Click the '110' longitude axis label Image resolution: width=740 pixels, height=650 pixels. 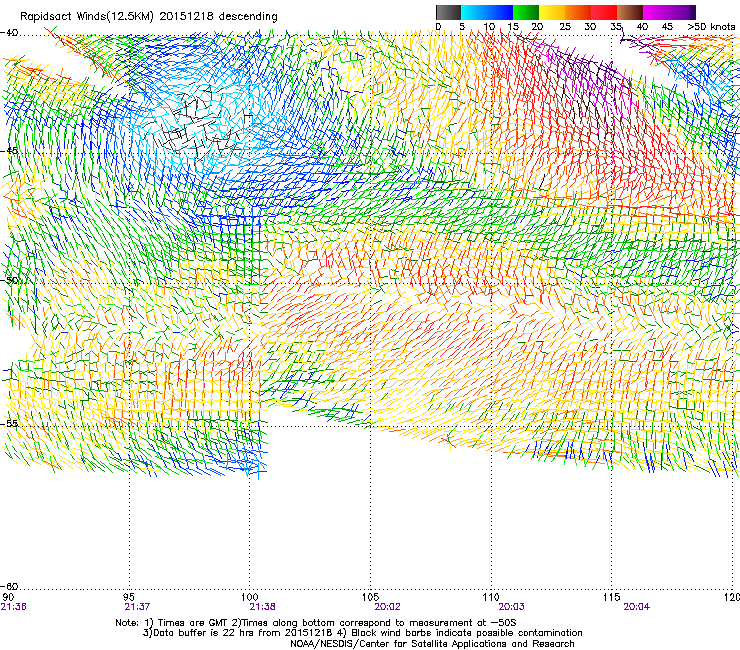pos(491,597)
